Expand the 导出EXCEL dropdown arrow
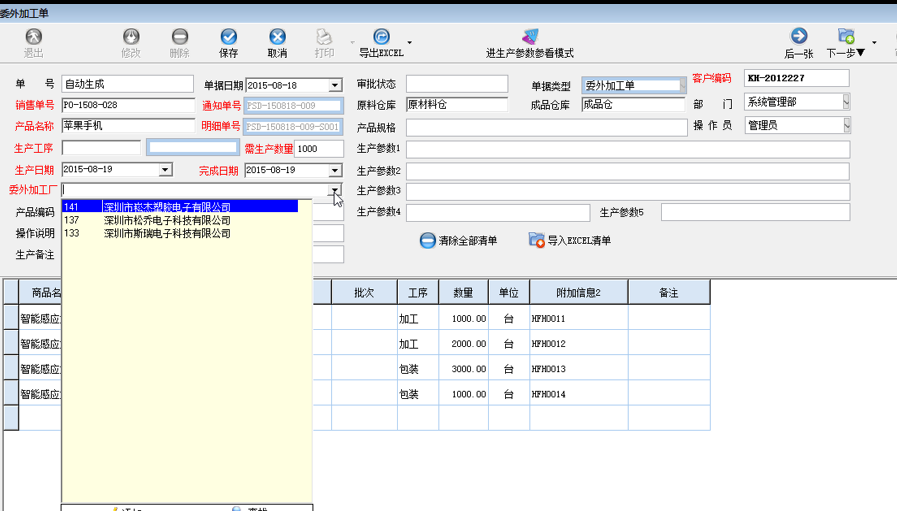The width and height of the screenshot is (897, 511). point(410,42)
